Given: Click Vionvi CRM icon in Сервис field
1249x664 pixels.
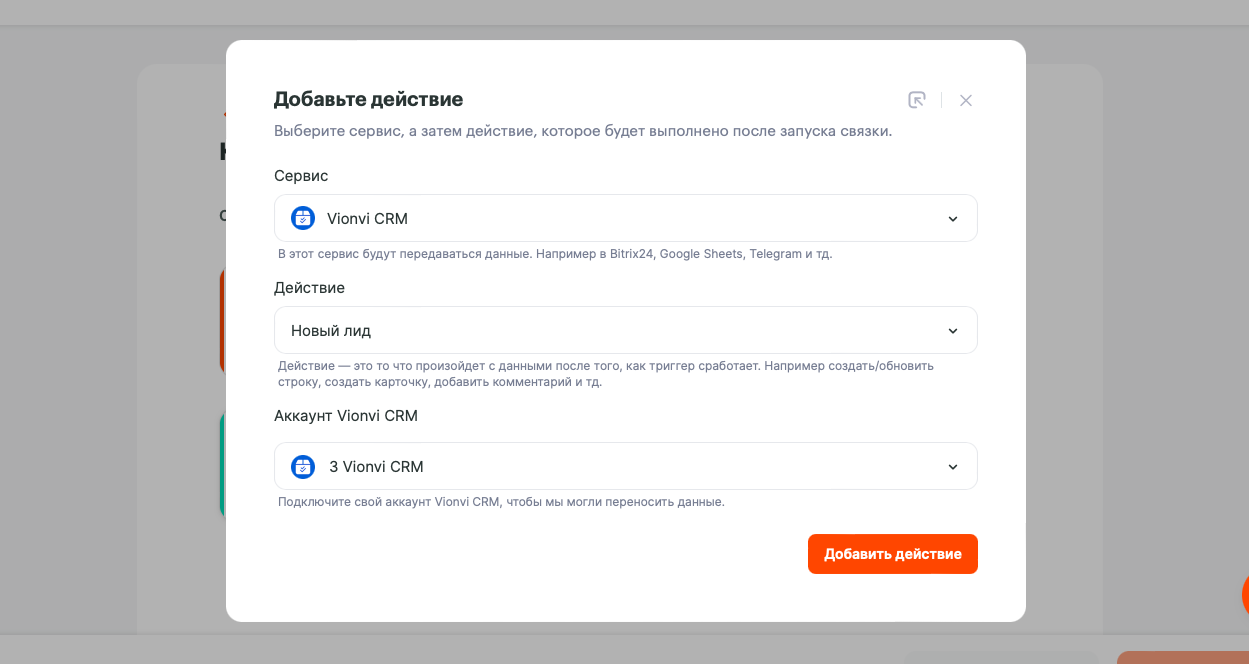Looking at the screenshot, I should pyautogui.click(x=303, y=218).
